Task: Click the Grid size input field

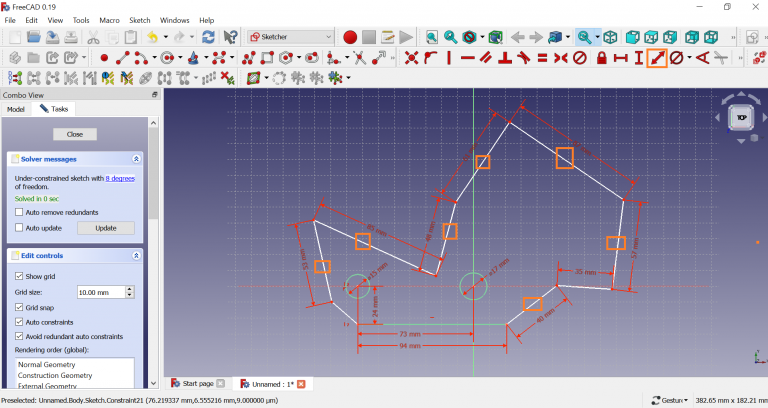Action: tap(97, 292)
